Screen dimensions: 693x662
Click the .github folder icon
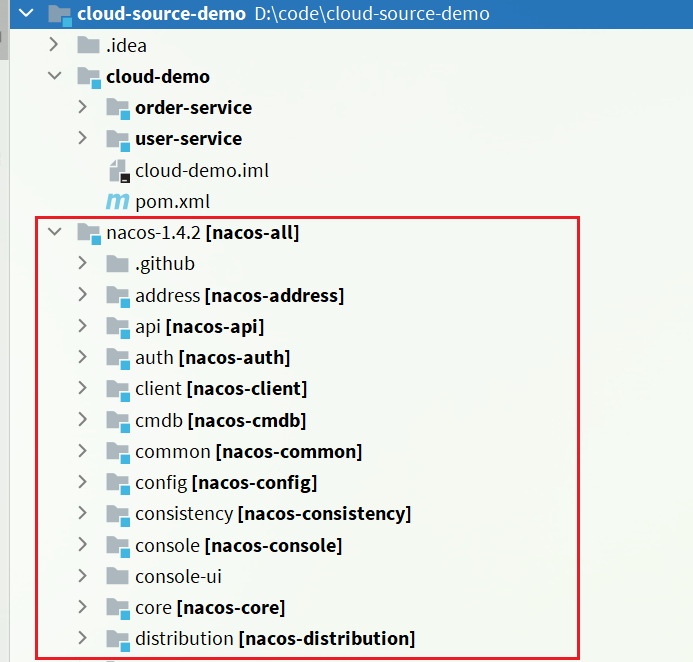[x=118, y=264]
